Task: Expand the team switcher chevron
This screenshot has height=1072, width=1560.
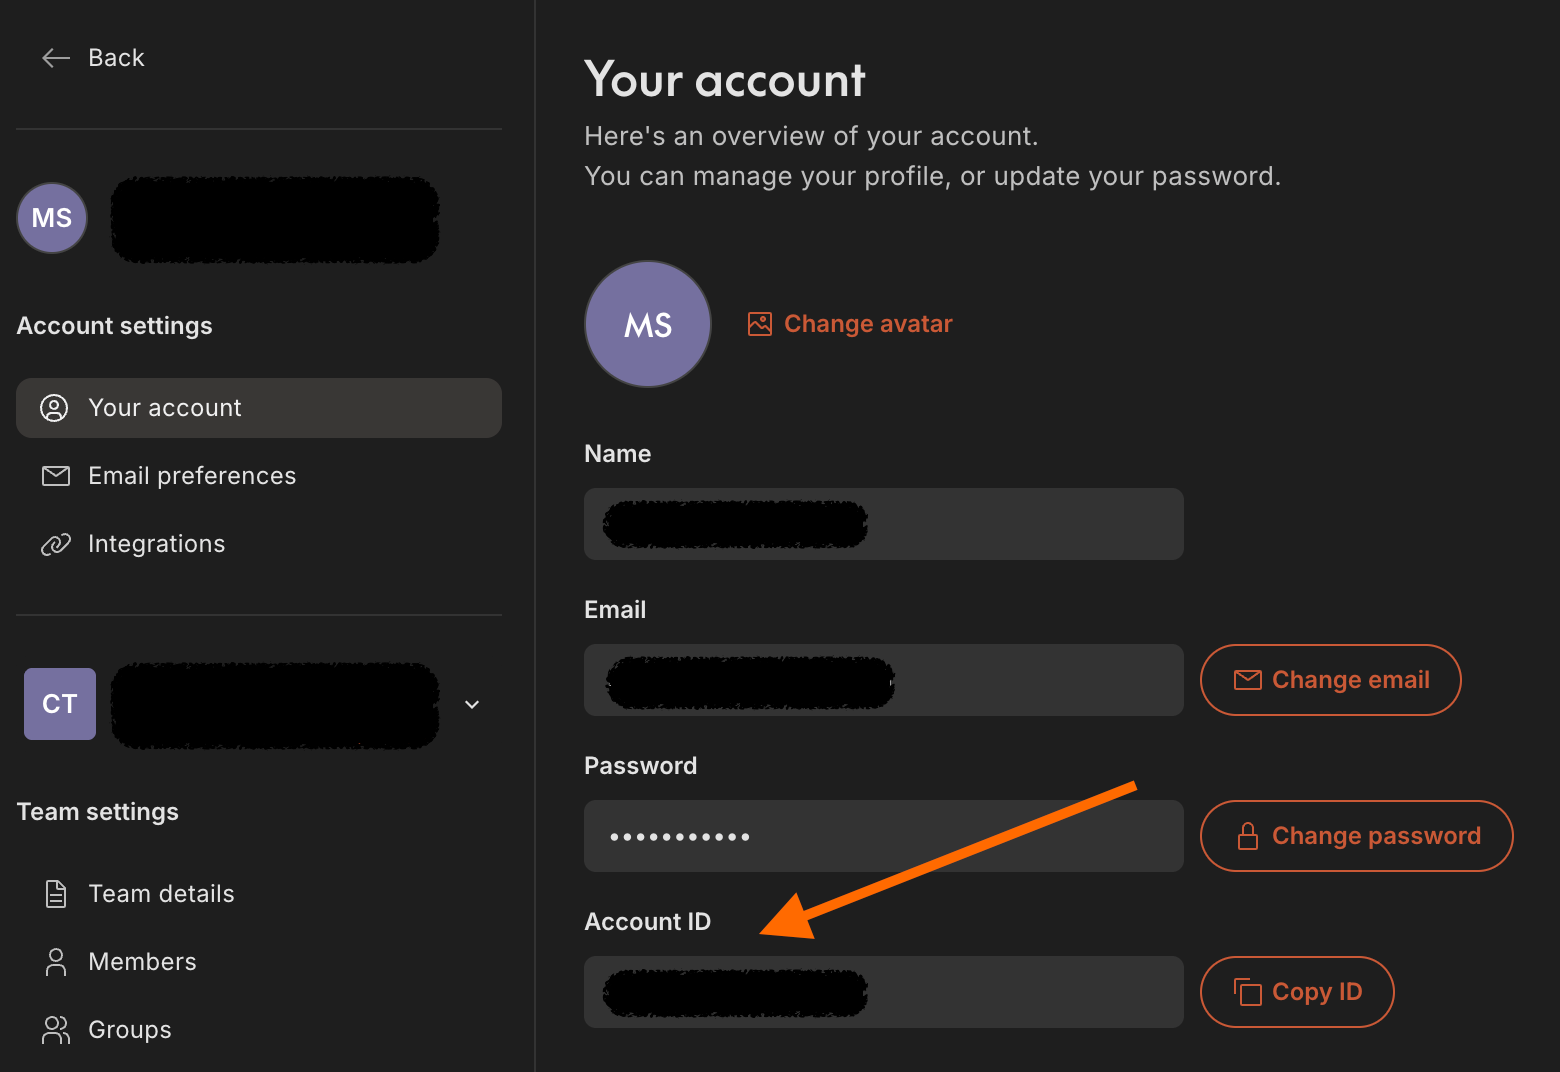Action: click(x=472, y=705)
